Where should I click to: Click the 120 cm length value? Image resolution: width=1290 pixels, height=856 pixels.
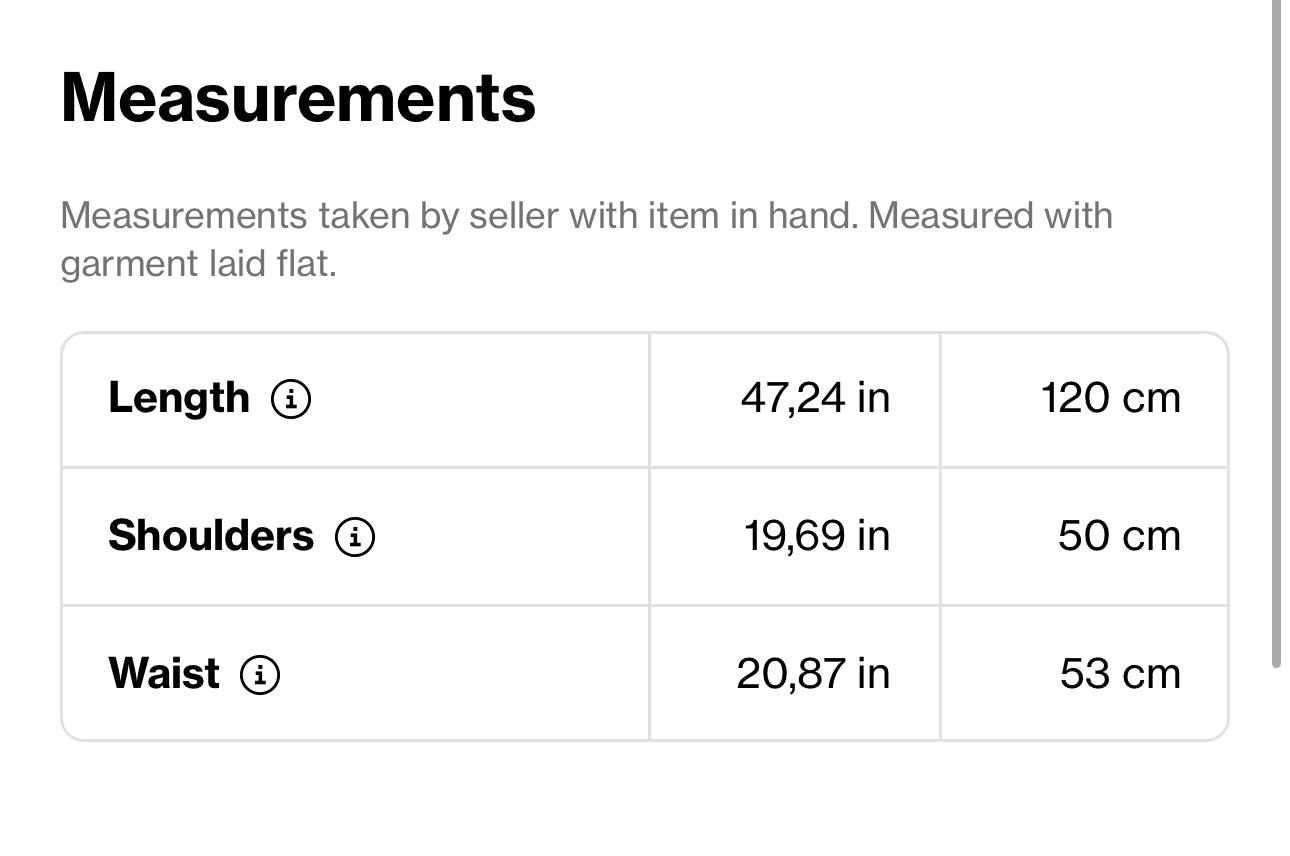click(1110, 398)
